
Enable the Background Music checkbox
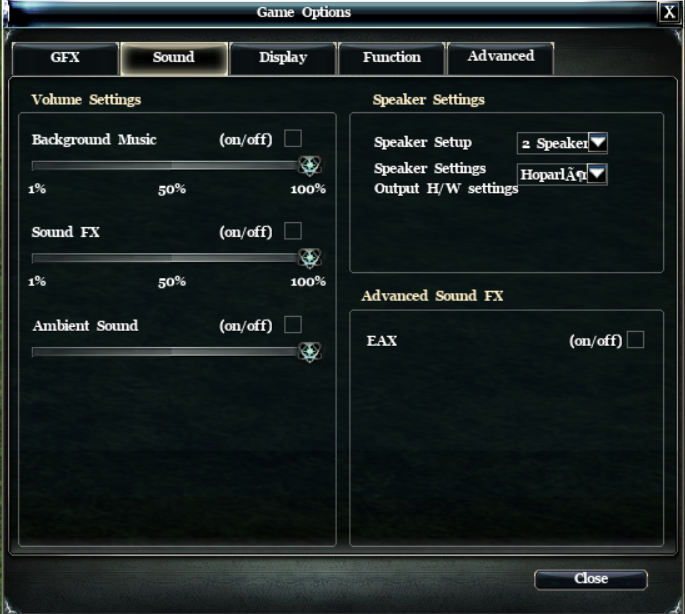point(293,138)
